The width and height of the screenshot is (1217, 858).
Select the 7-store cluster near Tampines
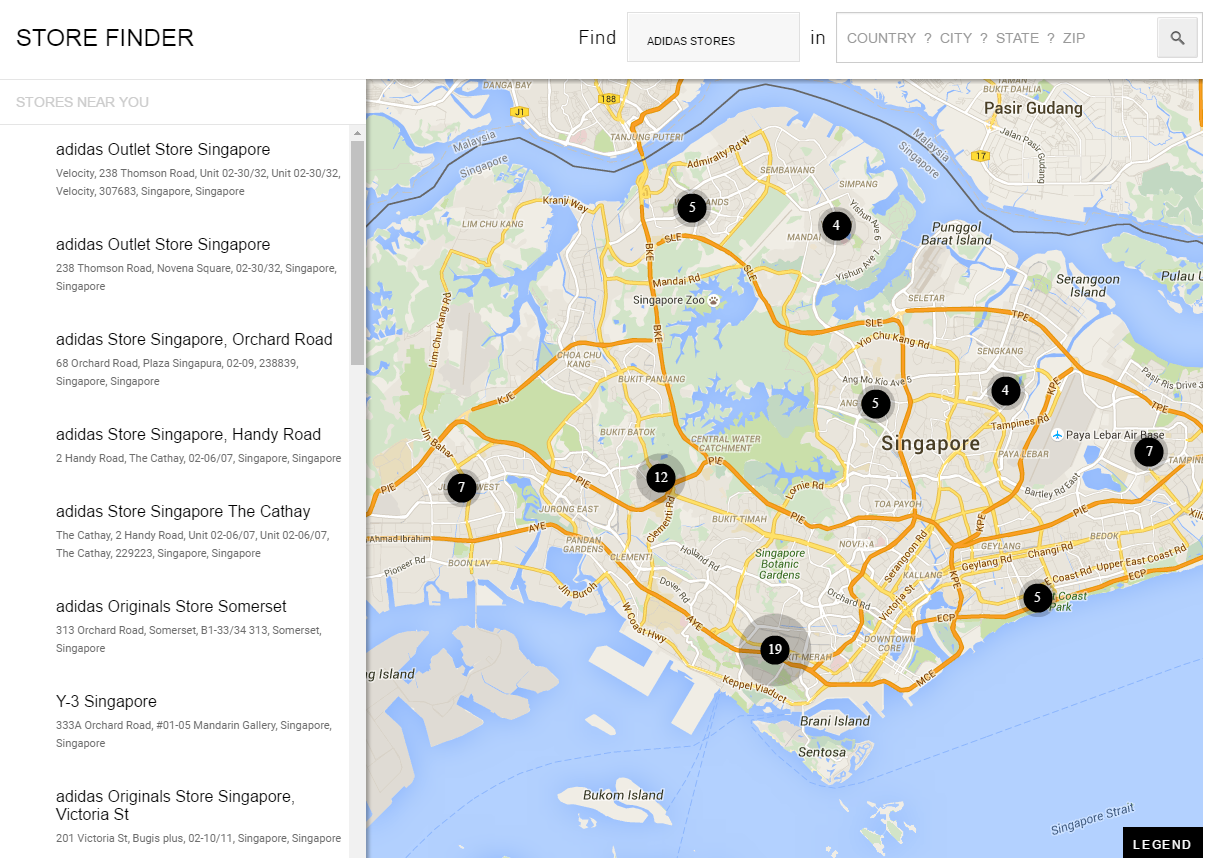(x=1149, y=452)
